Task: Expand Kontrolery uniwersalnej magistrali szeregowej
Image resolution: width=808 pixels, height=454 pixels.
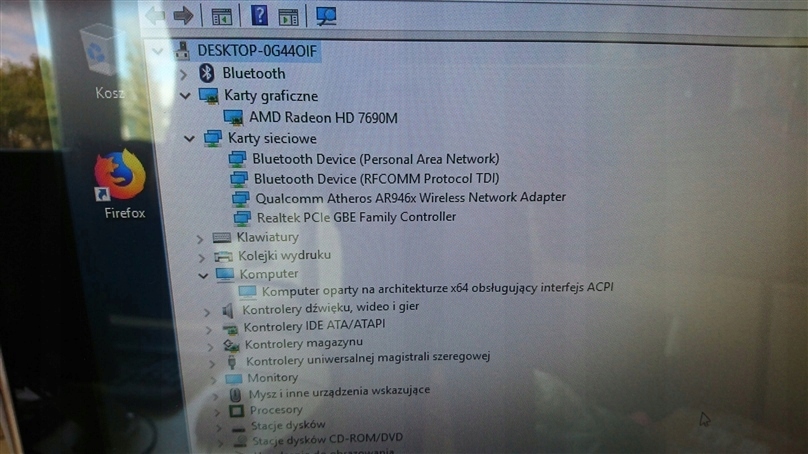Action: 212,364
